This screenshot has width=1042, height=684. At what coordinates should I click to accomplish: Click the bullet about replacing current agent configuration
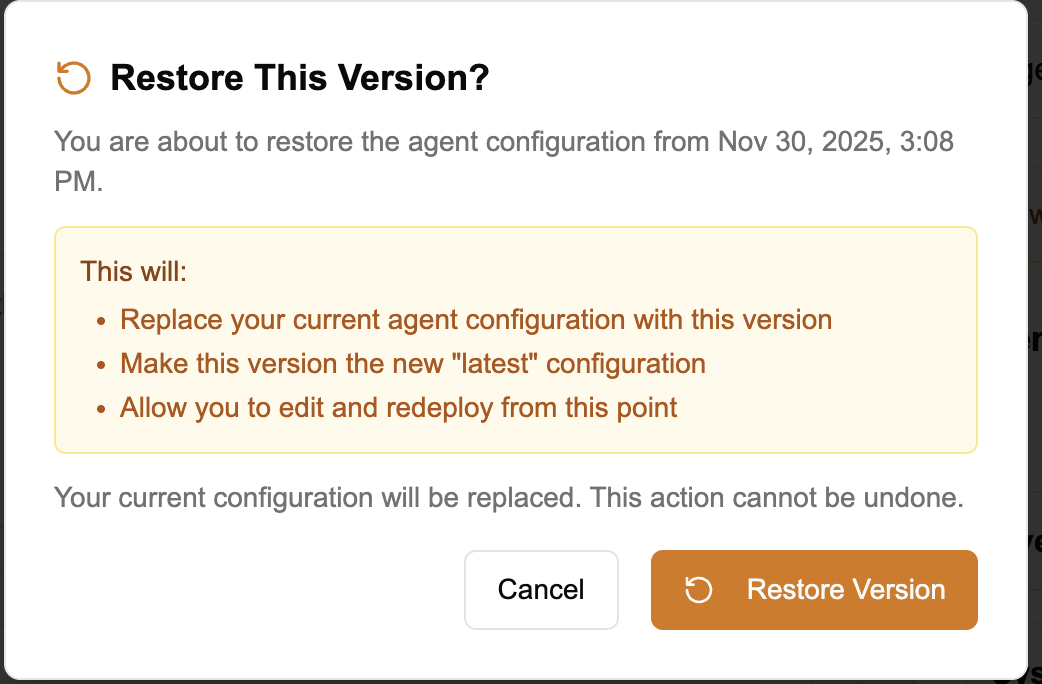pos(475,319)
